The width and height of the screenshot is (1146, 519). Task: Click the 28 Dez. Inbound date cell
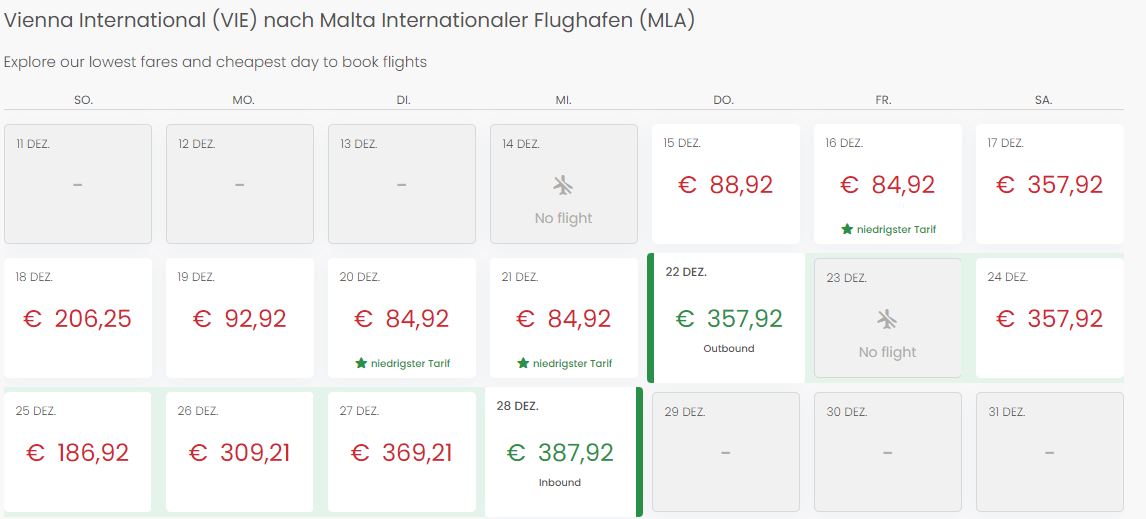563,452
